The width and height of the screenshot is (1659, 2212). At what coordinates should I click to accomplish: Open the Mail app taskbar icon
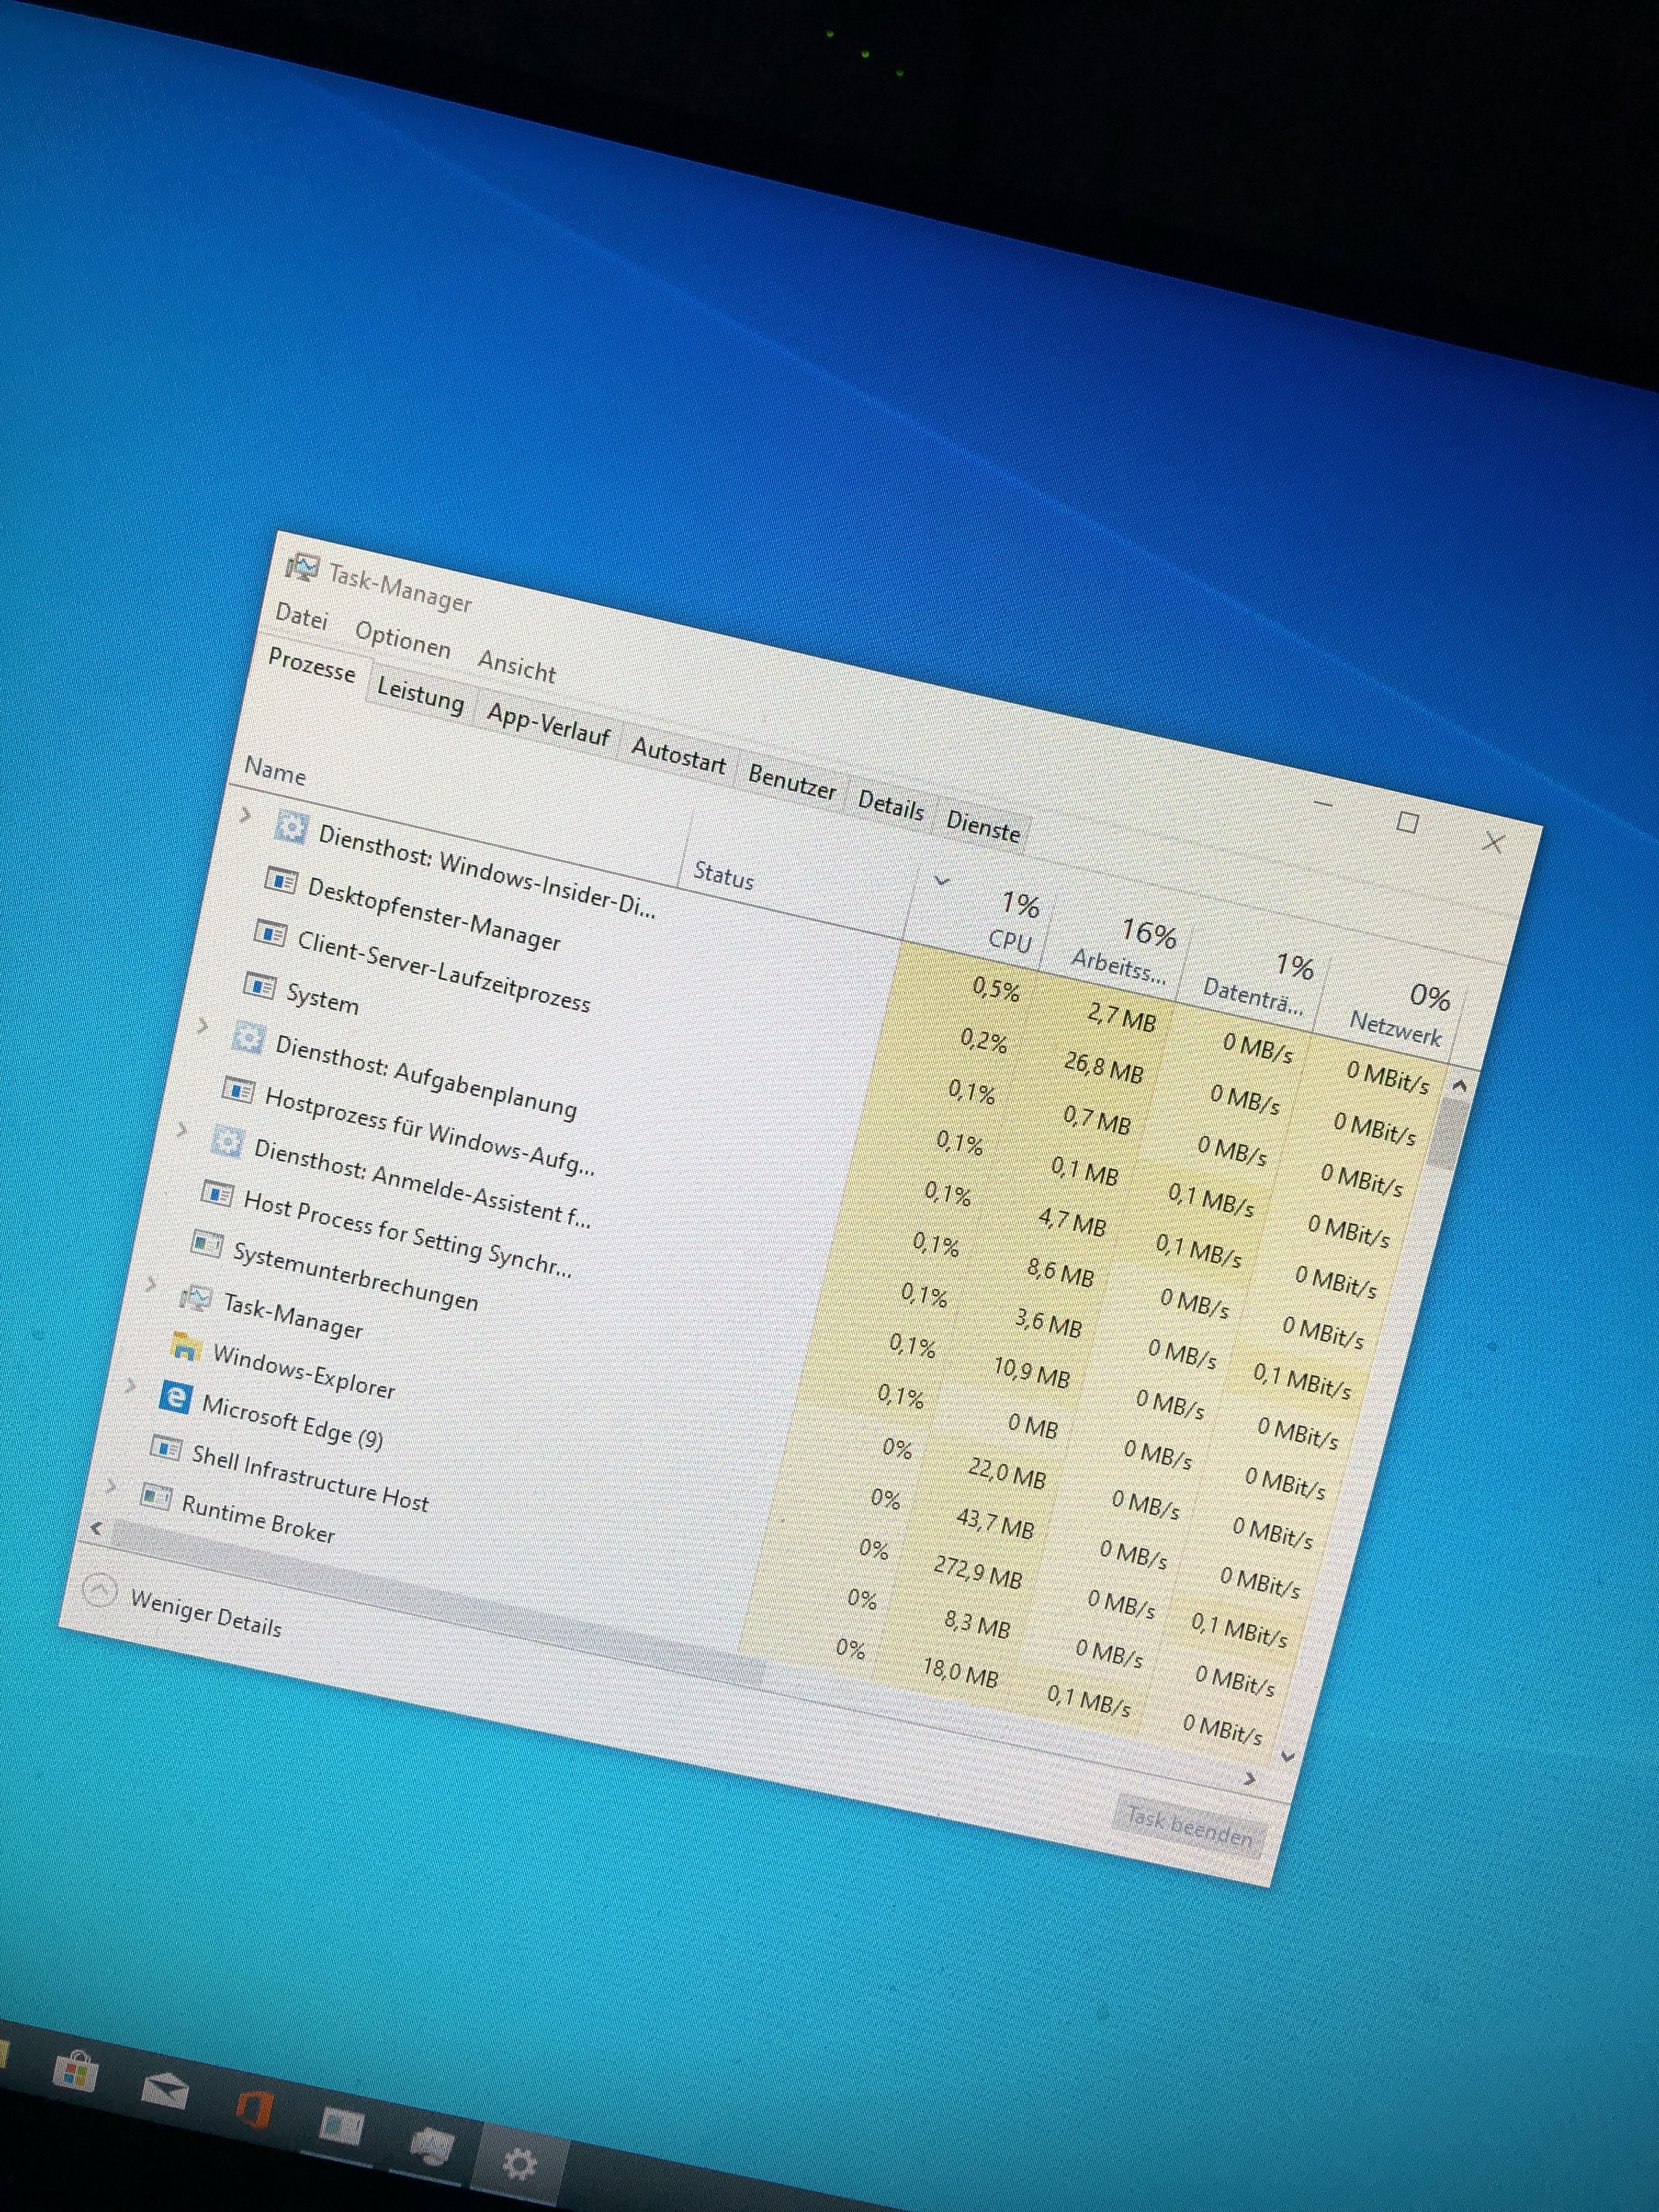click(165, 2091)
